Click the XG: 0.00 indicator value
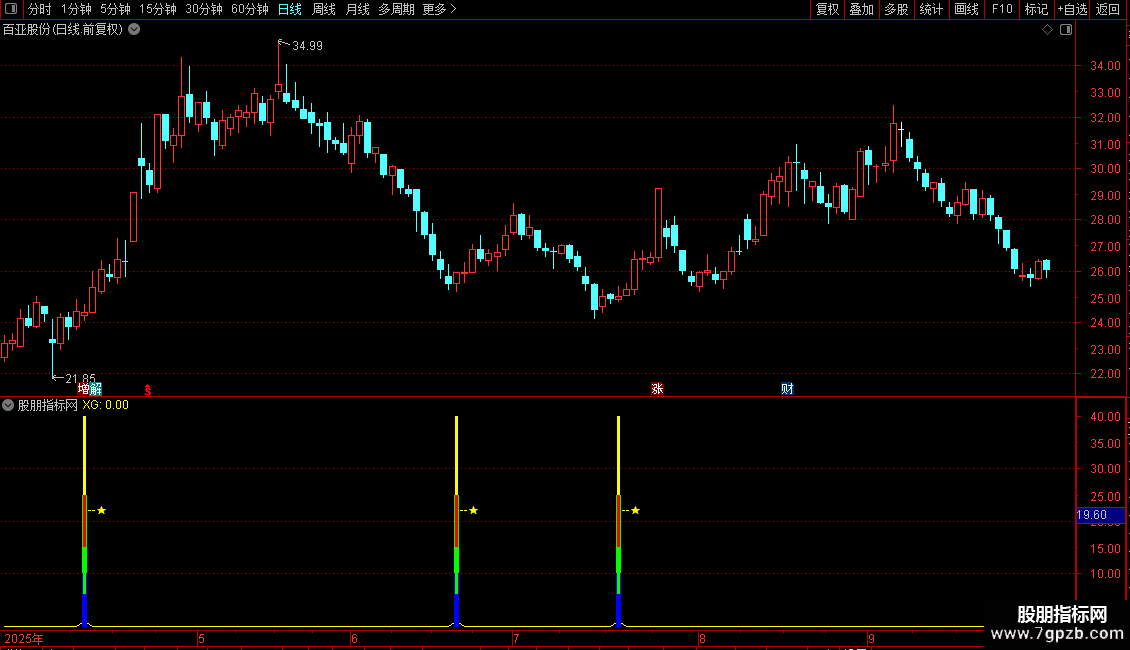 (x=105, y=405)
